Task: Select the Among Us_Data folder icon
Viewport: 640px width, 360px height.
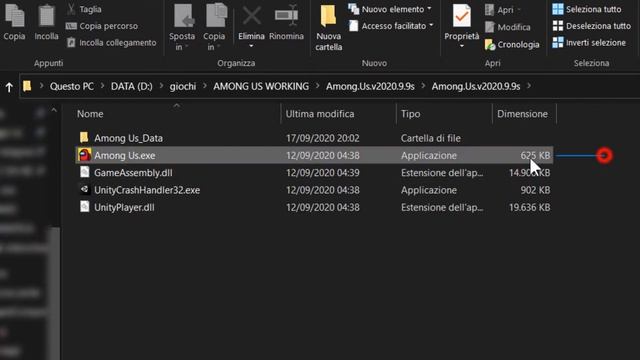Action: (x=84, y=138)
